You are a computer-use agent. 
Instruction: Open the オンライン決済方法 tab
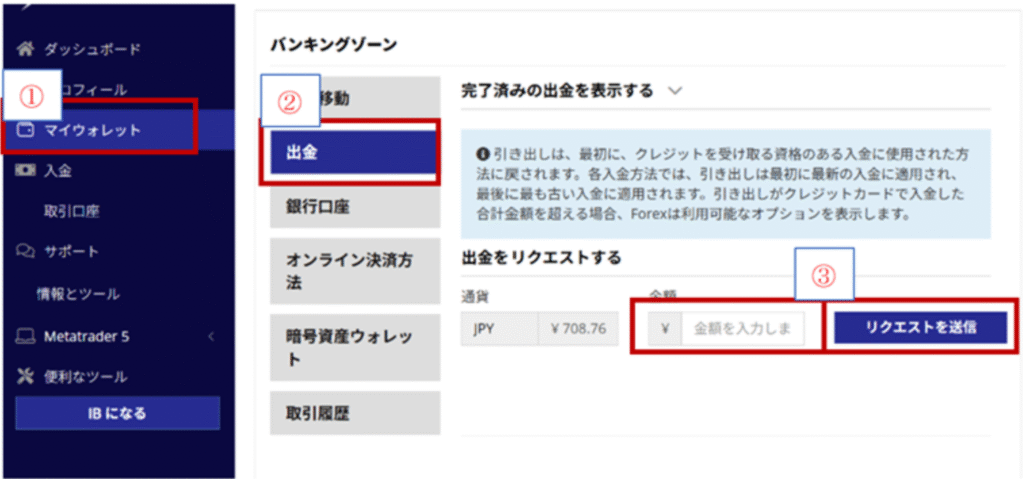pos(350,271)
